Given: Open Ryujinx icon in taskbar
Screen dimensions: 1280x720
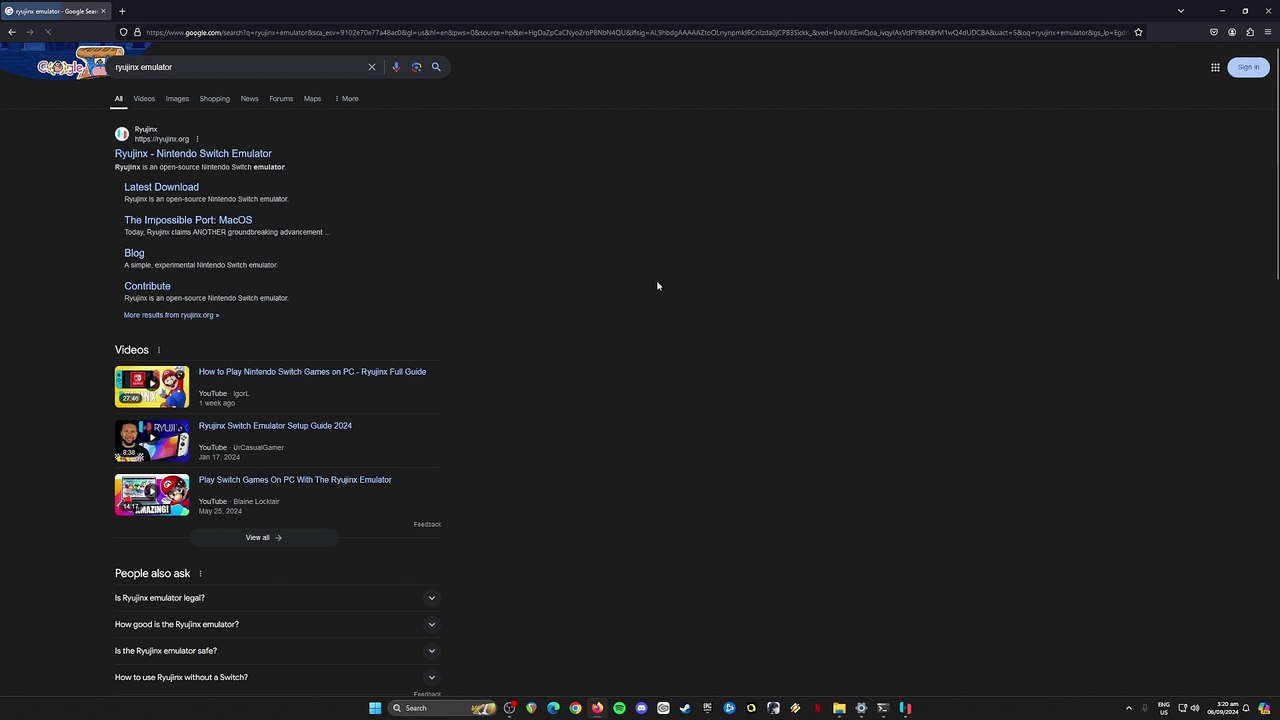Looking at the screenshot, I should tap(905, 708).
